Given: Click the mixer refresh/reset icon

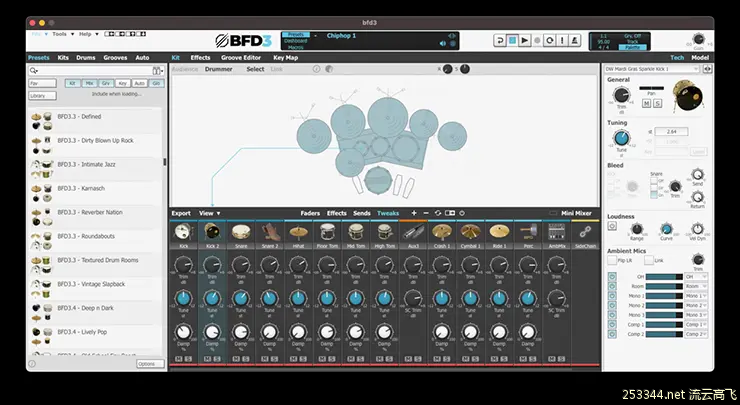Looking at the screenshot, I should coord(437,213).
